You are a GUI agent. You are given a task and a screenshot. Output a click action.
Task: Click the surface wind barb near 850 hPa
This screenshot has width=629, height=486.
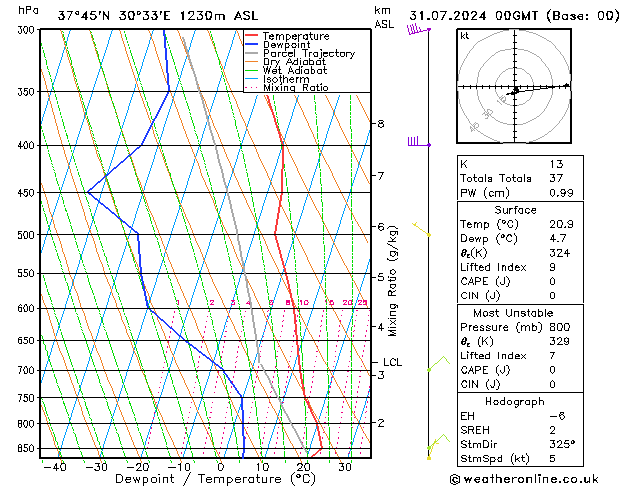[x=435, y=444]
